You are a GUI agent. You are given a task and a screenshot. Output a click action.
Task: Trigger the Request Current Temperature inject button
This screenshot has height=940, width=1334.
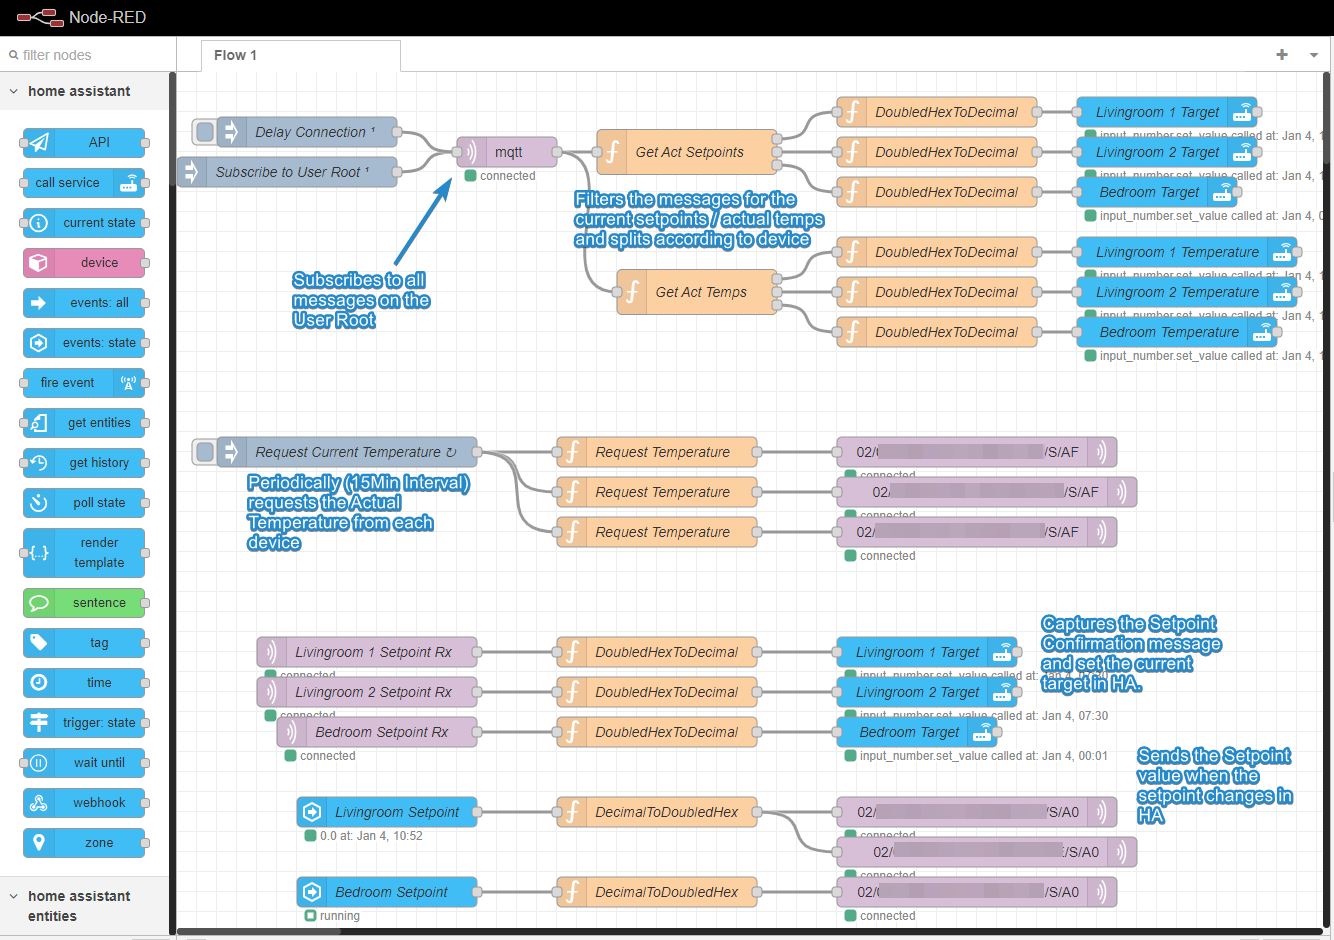(205, 452)
